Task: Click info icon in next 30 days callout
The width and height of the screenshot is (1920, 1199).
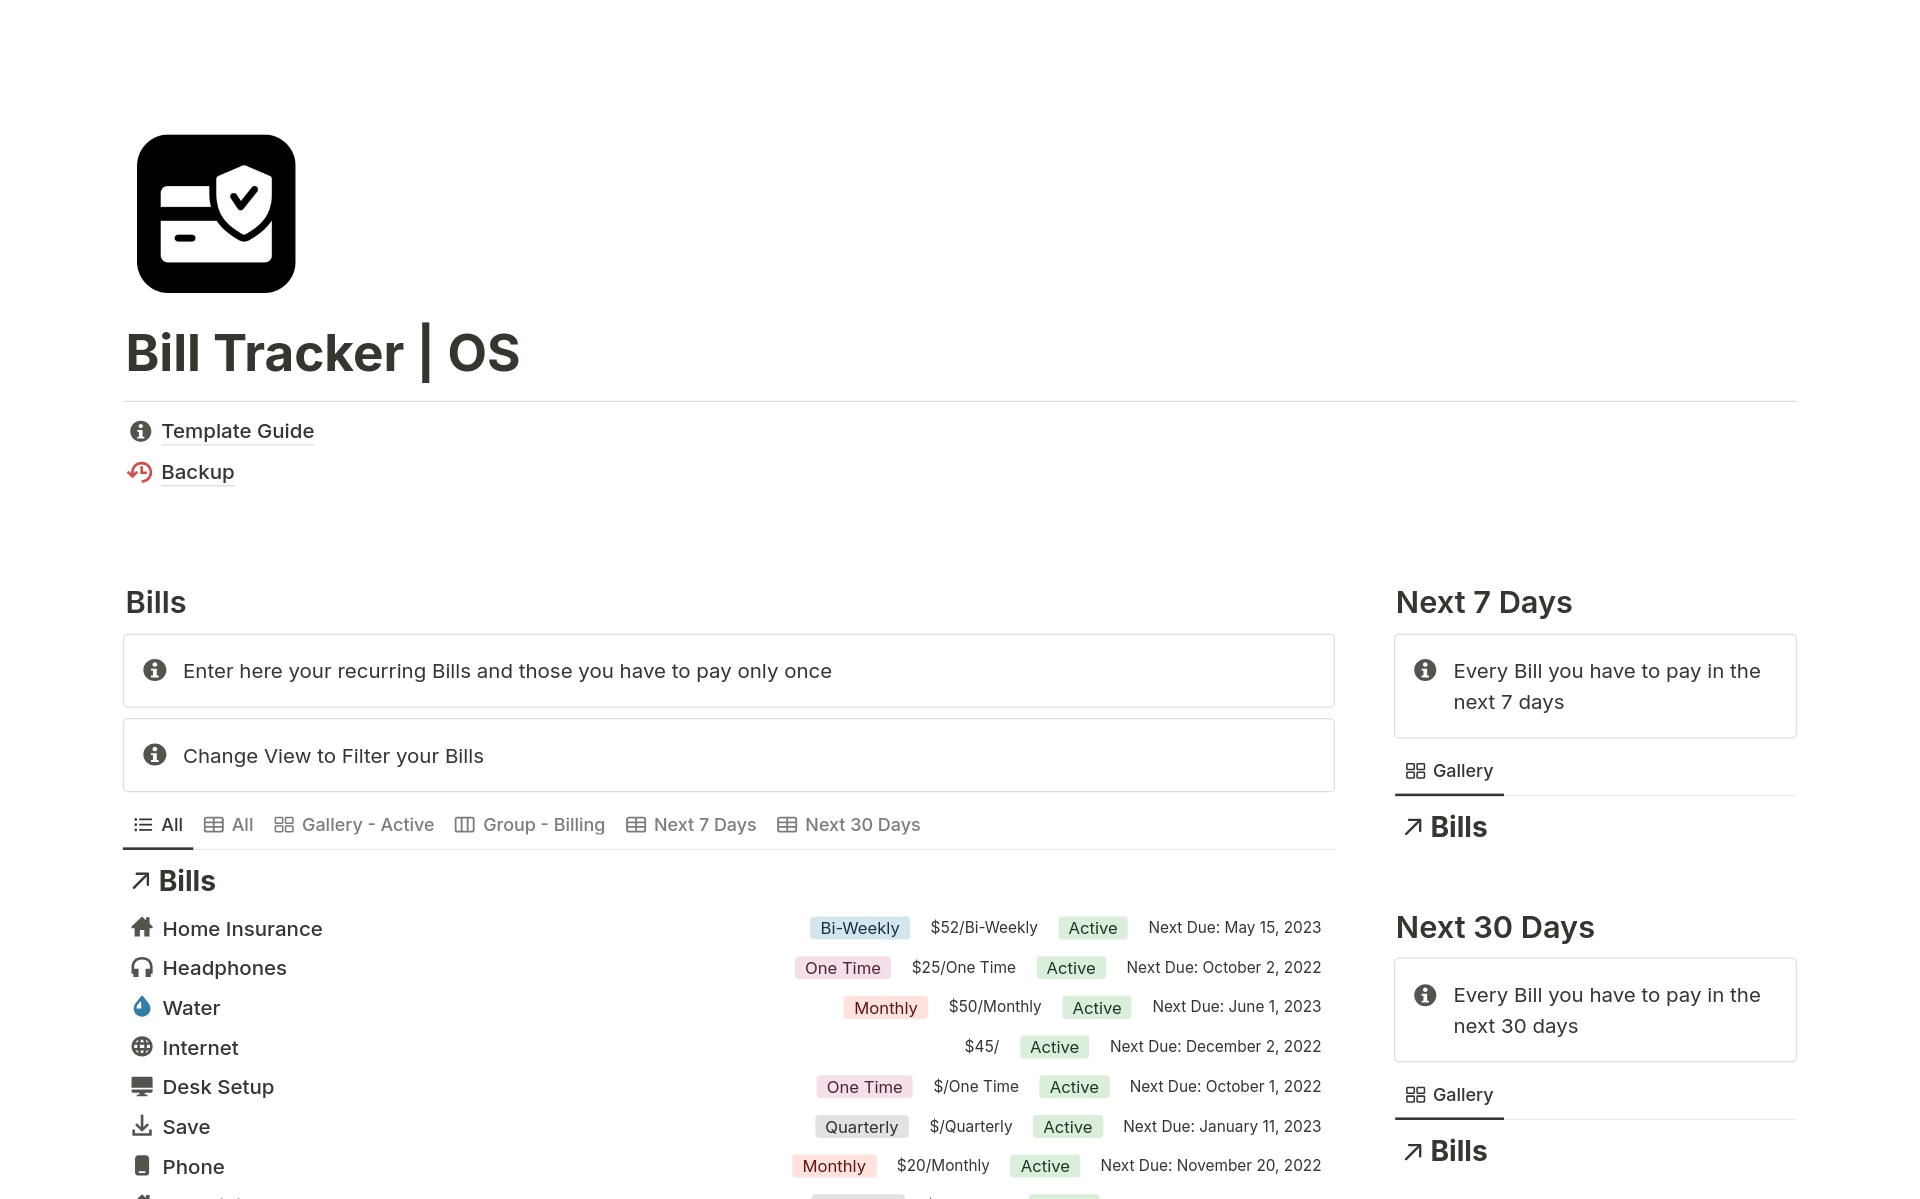Action: pyautogui.click(x=1425, y=995)
